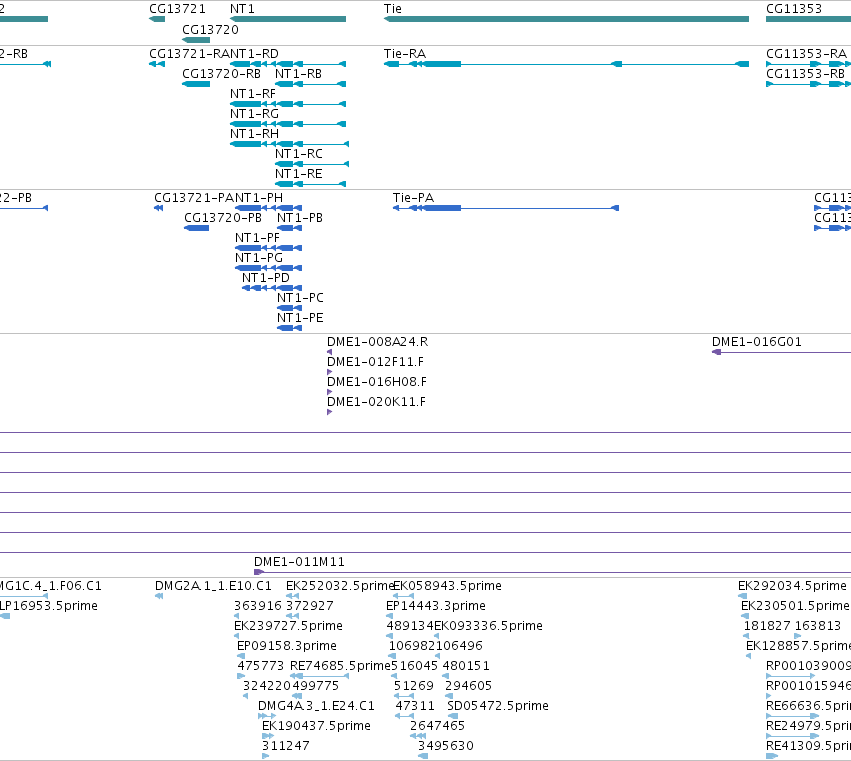Select EST LP16953.5prime
This screenshot has height=761, width=851.
pyautogui.click(x=5, y=616)
